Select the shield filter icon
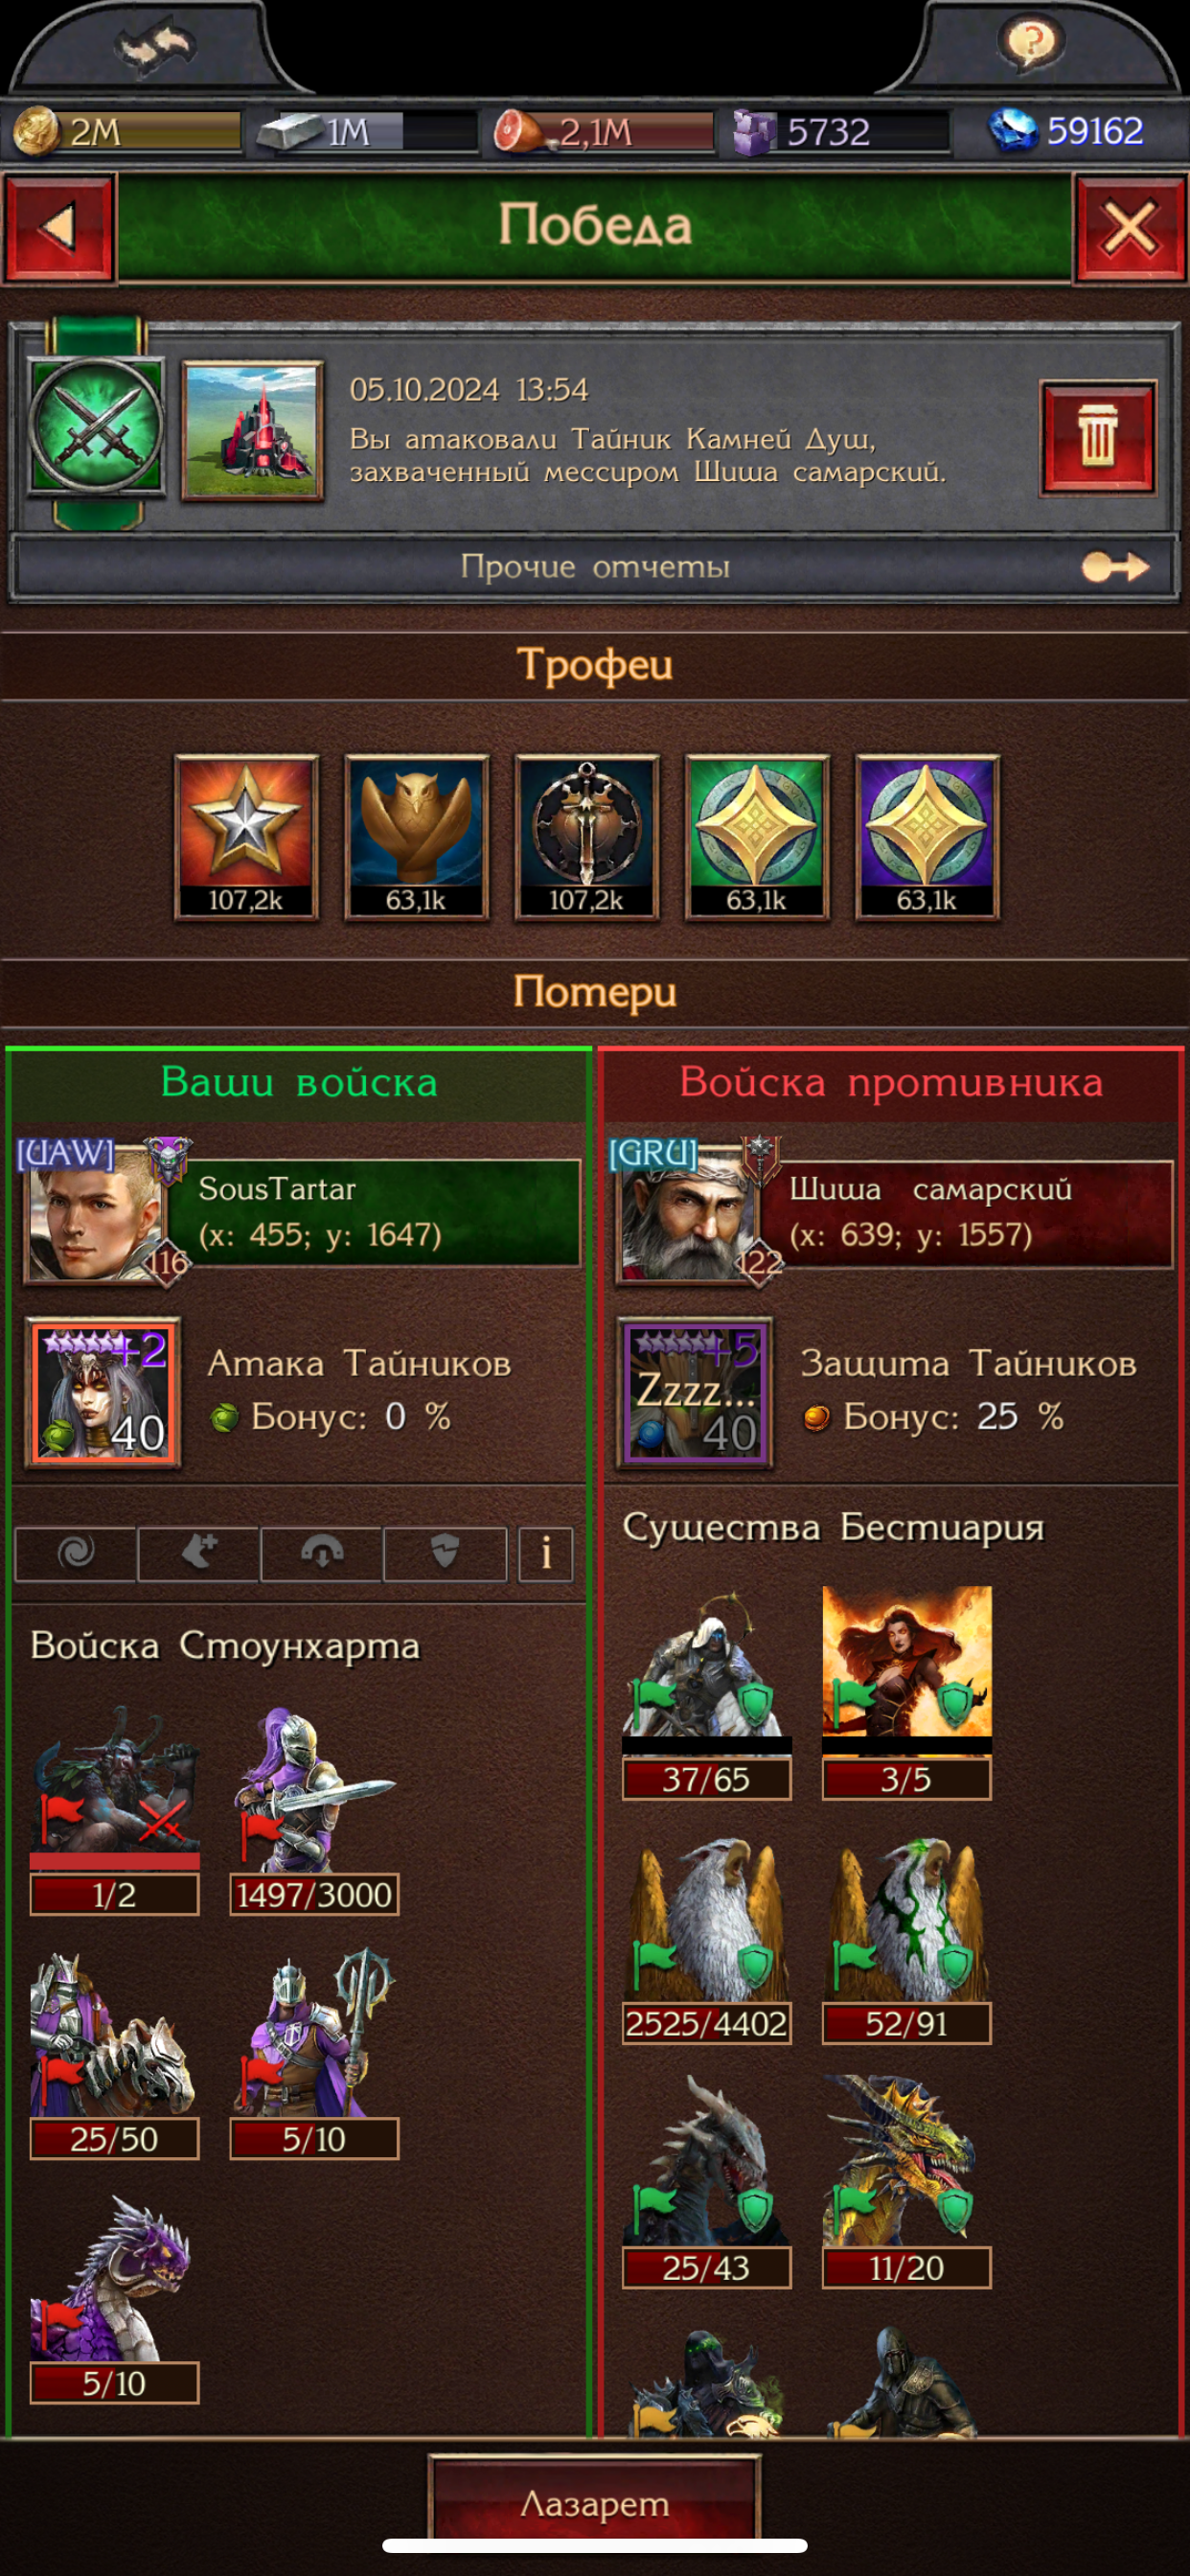Image resolution: width=1190 pixels, height=2576 pixels. [445, 1554]
